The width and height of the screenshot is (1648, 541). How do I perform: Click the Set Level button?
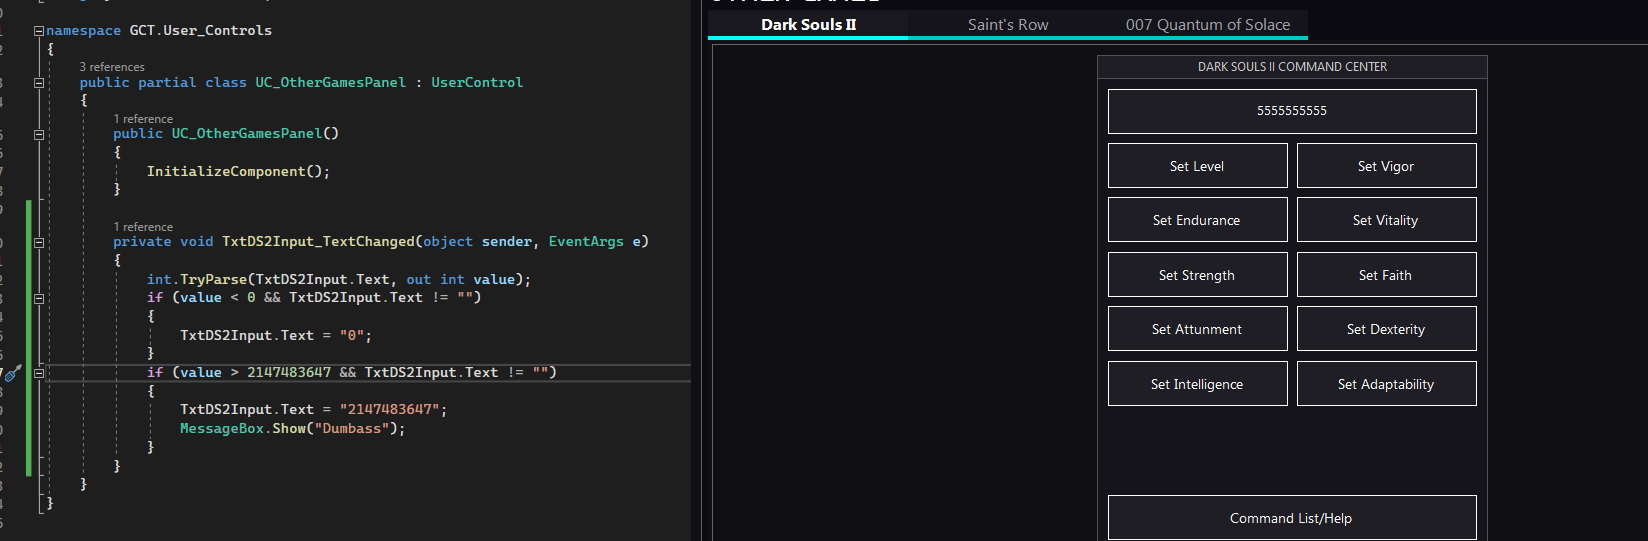(x=1197, y=166)
